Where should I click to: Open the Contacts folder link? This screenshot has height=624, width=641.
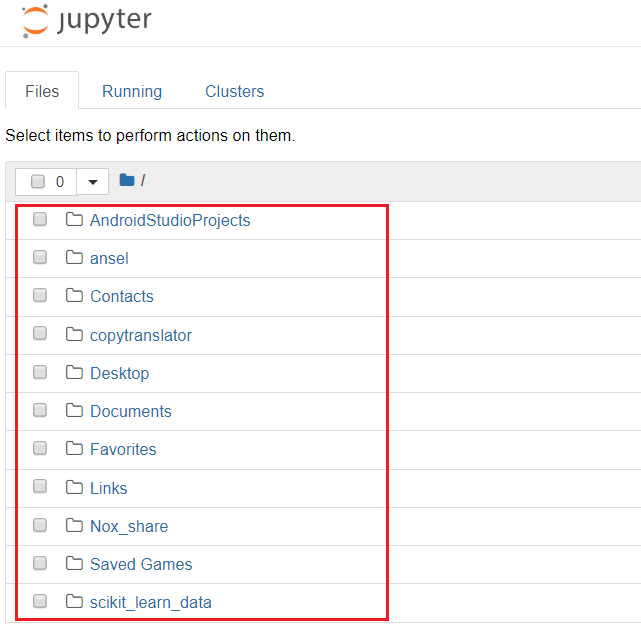point(122,296)
